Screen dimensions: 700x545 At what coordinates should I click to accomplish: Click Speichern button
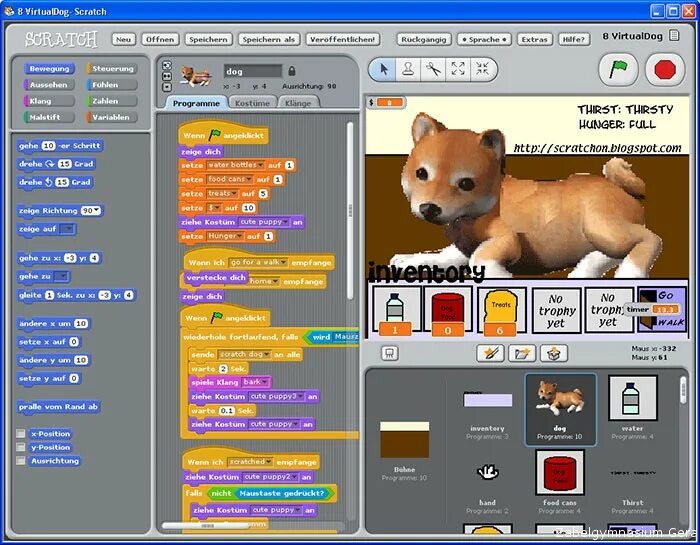click(x=208, y=39)
